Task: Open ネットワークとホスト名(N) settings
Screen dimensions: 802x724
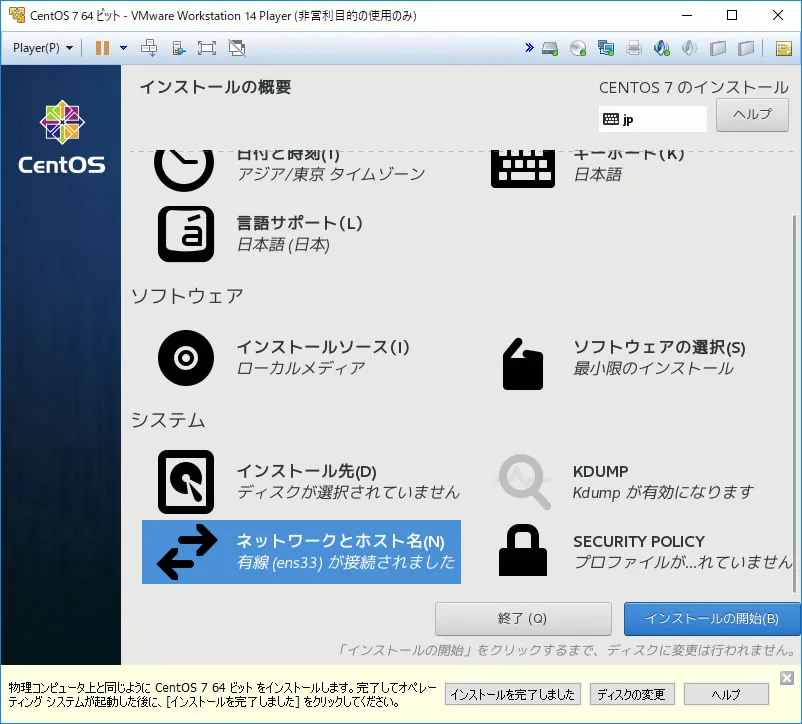Action: 340,541
